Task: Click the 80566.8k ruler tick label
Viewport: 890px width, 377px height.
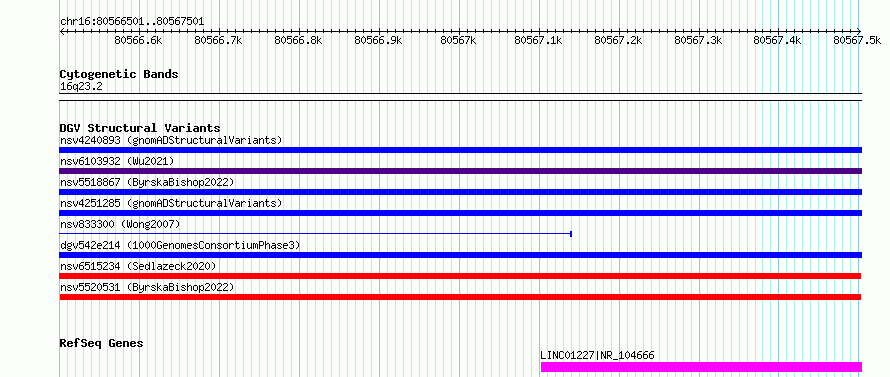Action: pos(298,40)
